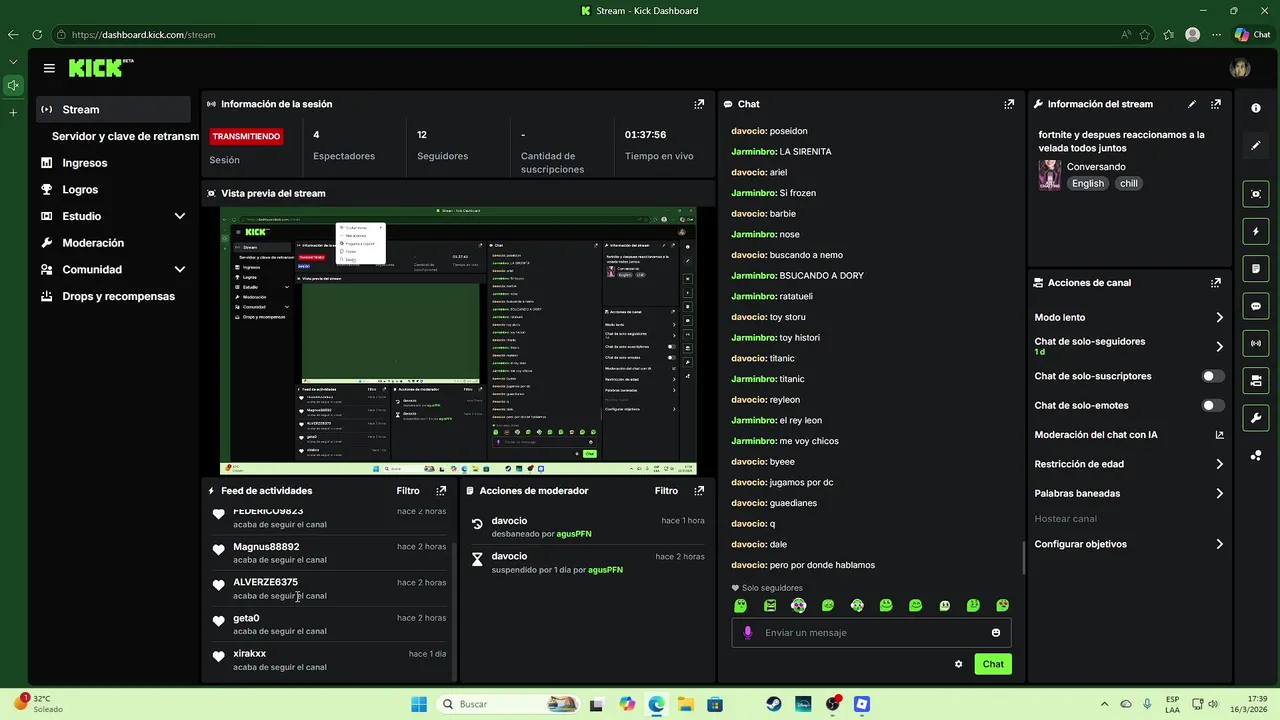Open chat settings gear icon
The image size is (1280, 720).
point(958,664)
